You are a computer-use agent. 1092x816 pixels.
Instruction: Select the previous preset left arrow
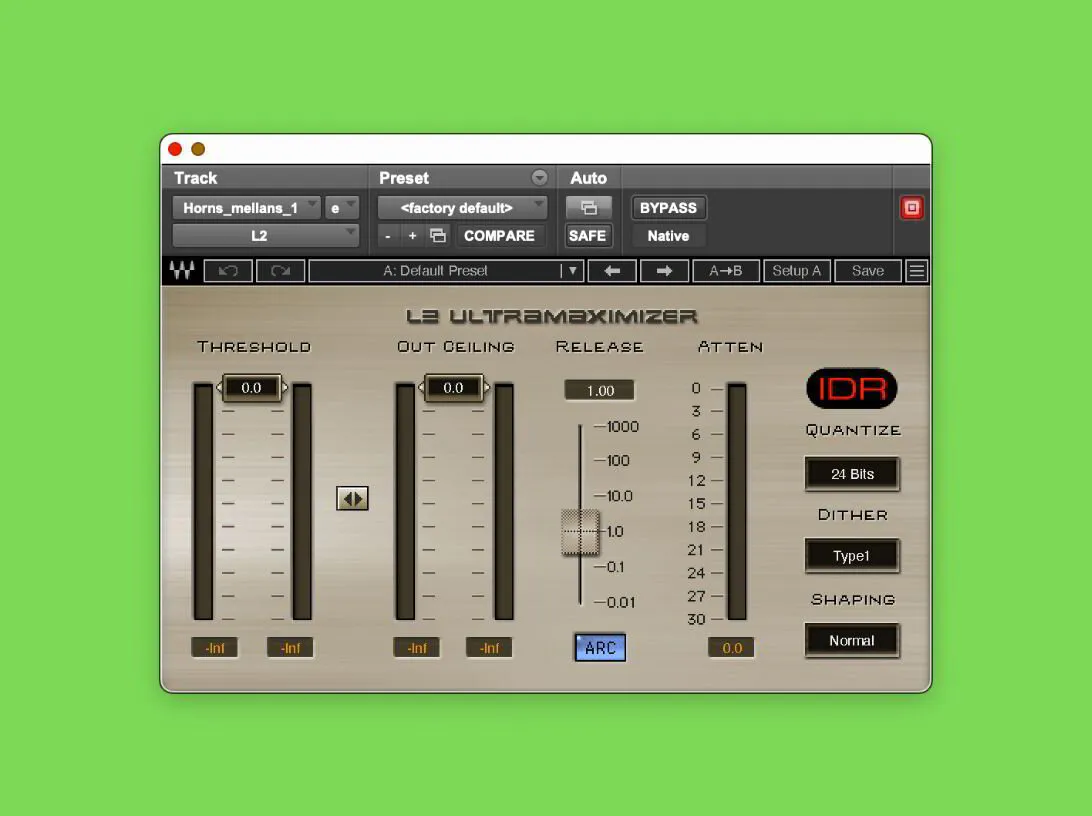pyautogui.click(x=612, y=270)
